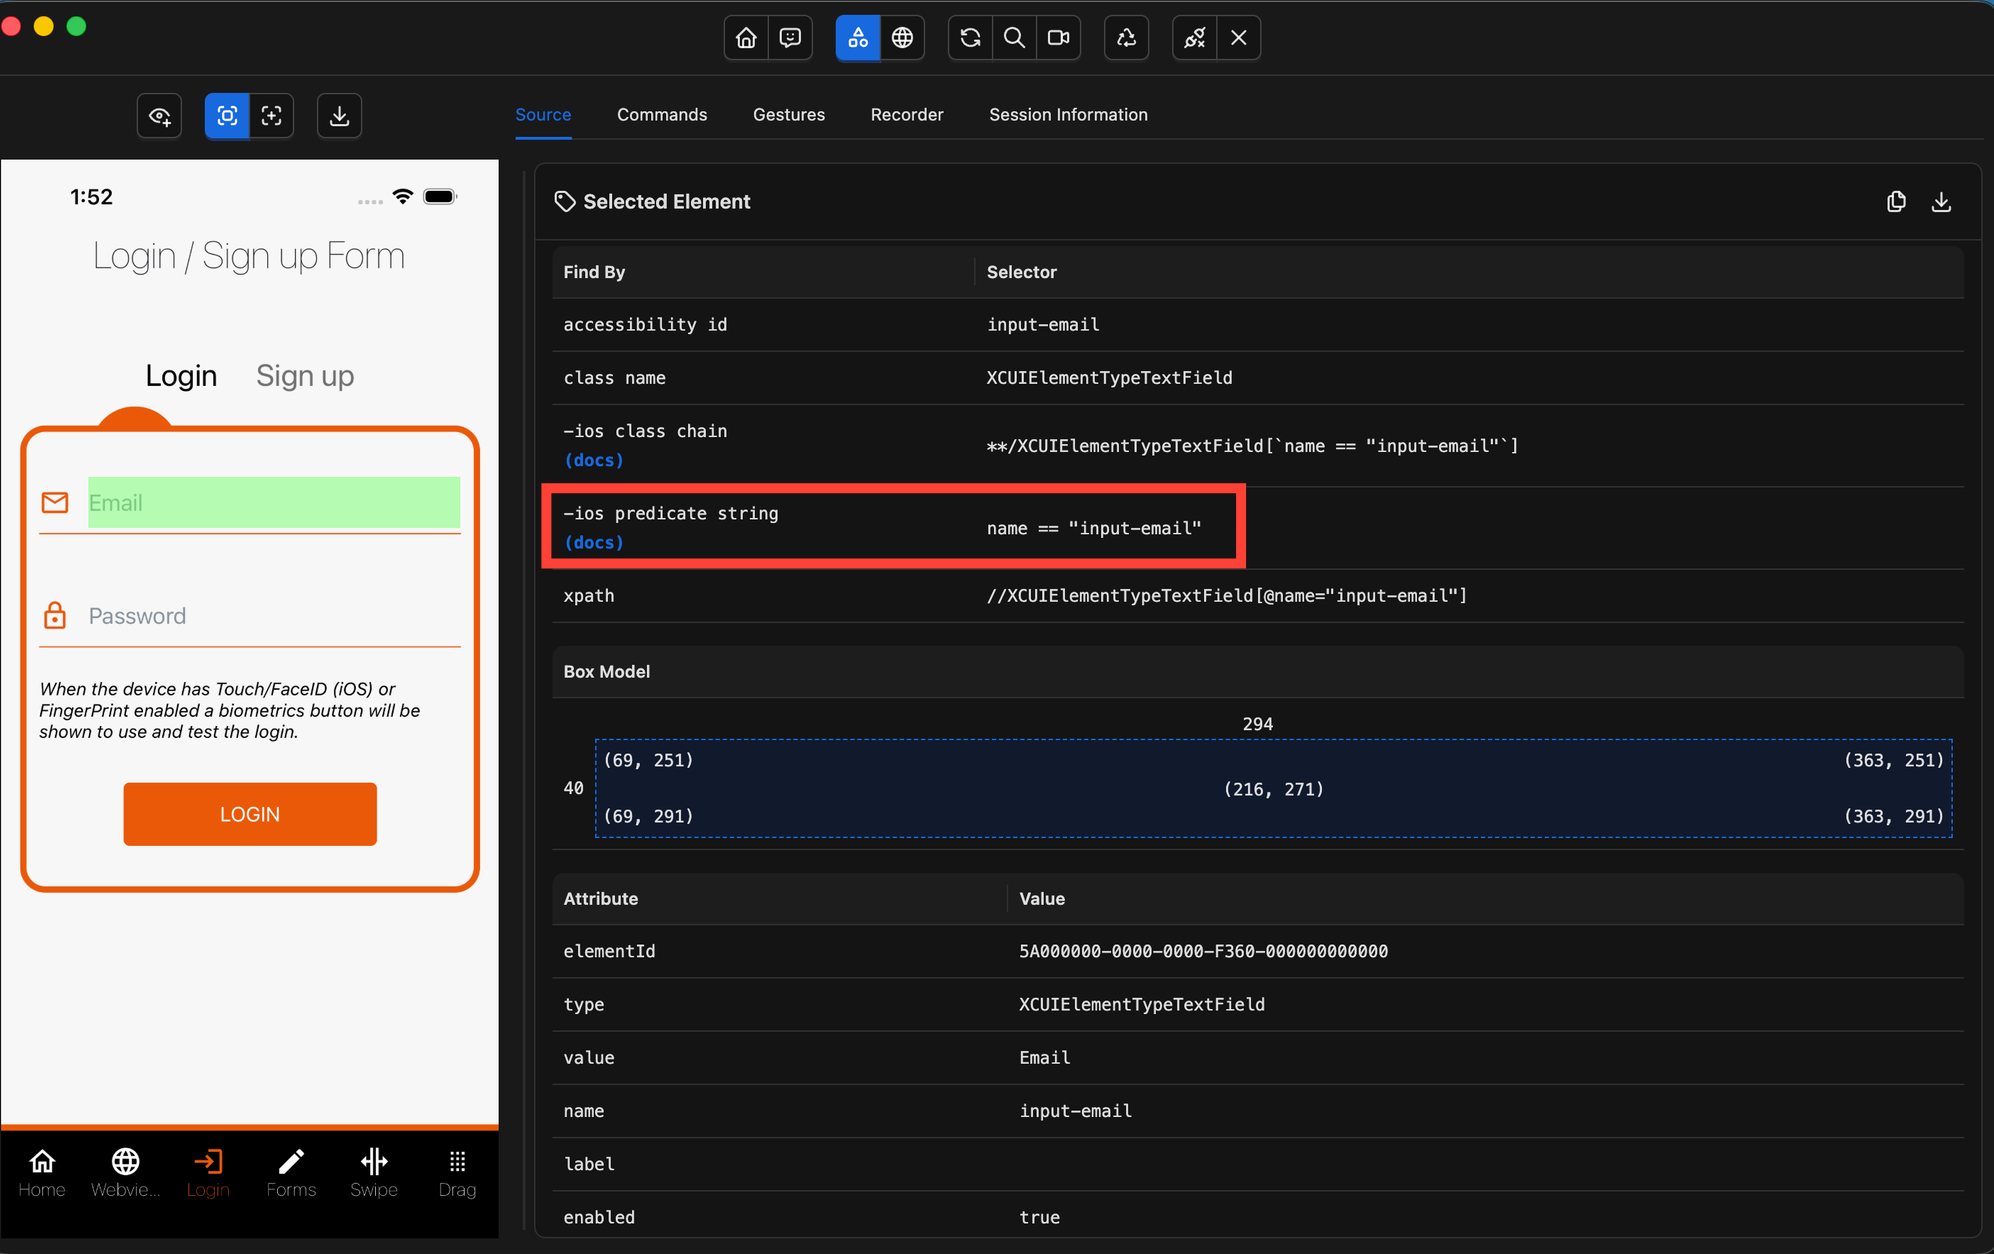
Task: Start screen recording with camera icon
Action: click(x=1058, y=38)
